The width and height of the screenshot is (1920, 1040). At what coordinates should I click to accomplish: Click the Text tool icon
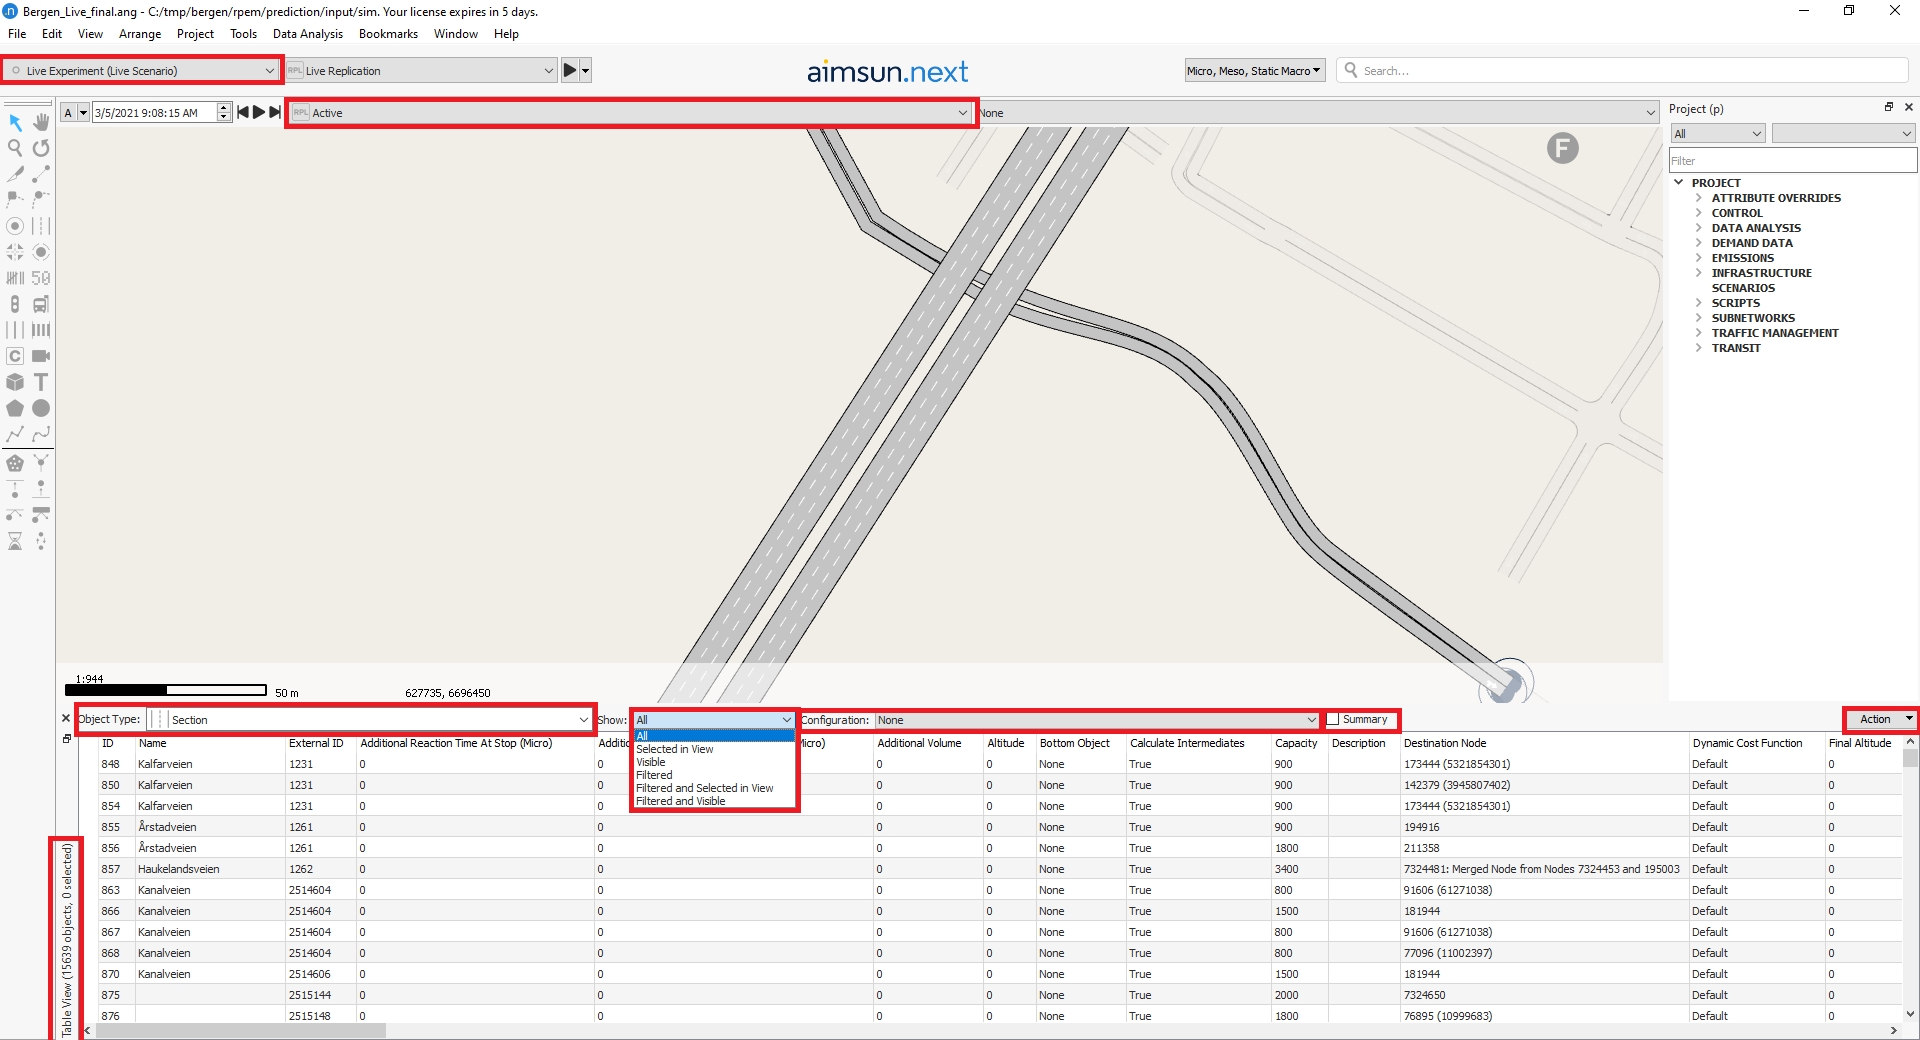[41, 382]
